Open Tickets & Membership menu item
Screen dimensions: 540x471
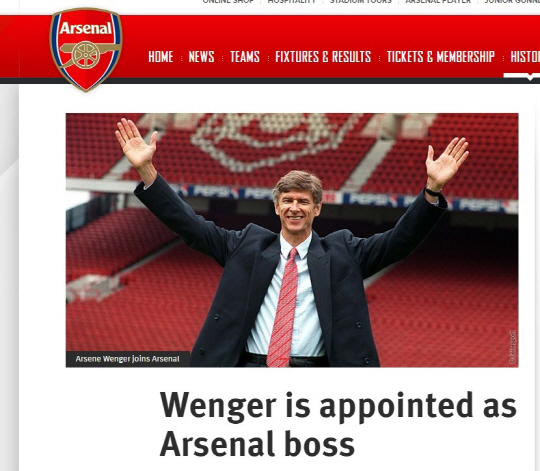pyautogui.click(x=440, y=57)
